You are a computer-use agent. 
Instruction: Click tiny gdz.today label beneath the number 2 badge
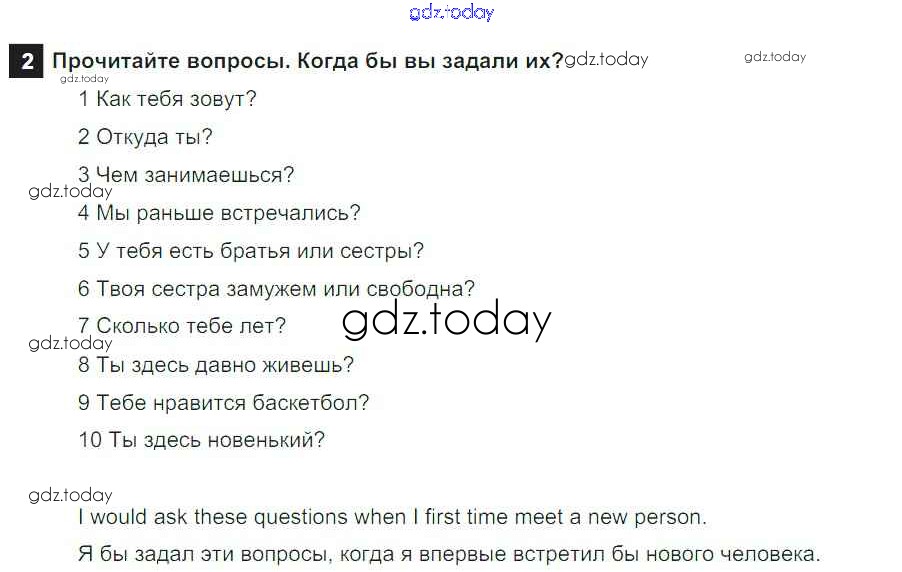point(84,78)
